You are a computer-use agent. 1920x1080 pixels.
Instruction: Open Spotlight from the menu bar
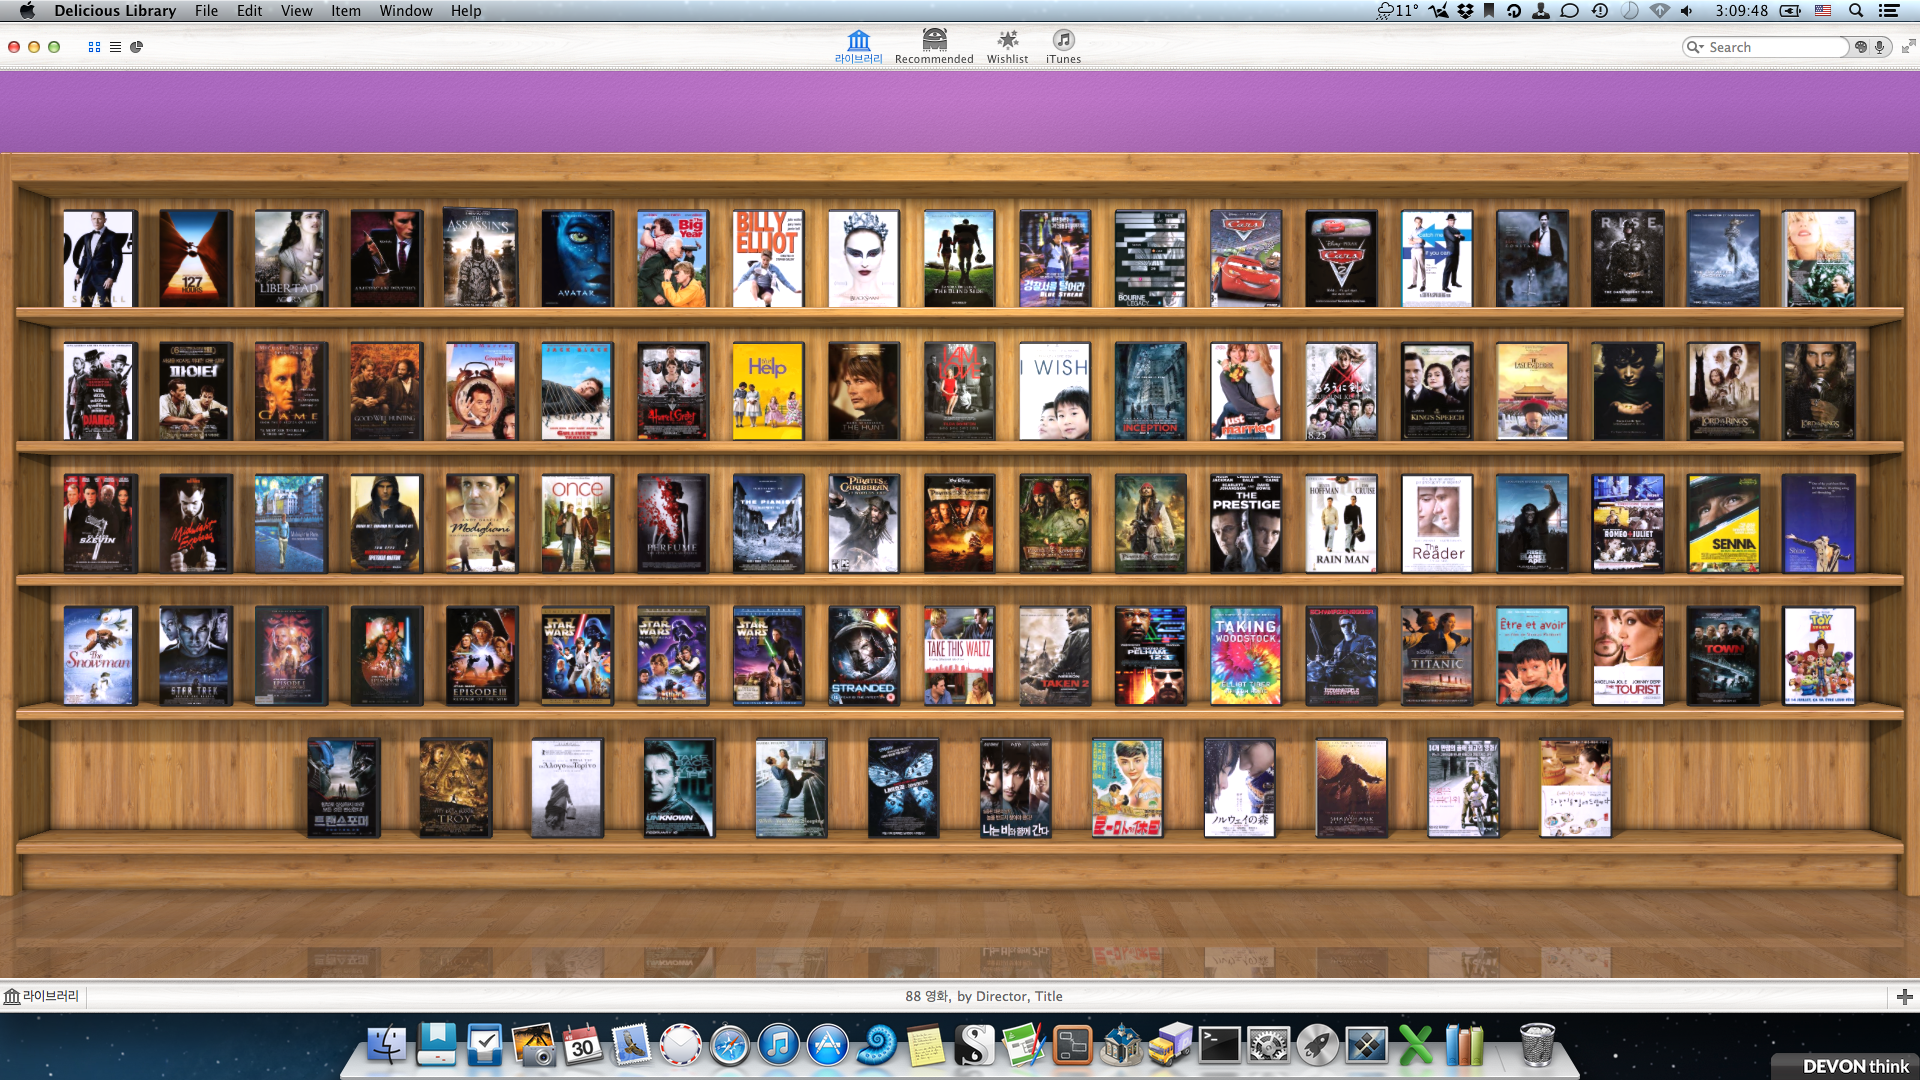[1855, 11]
